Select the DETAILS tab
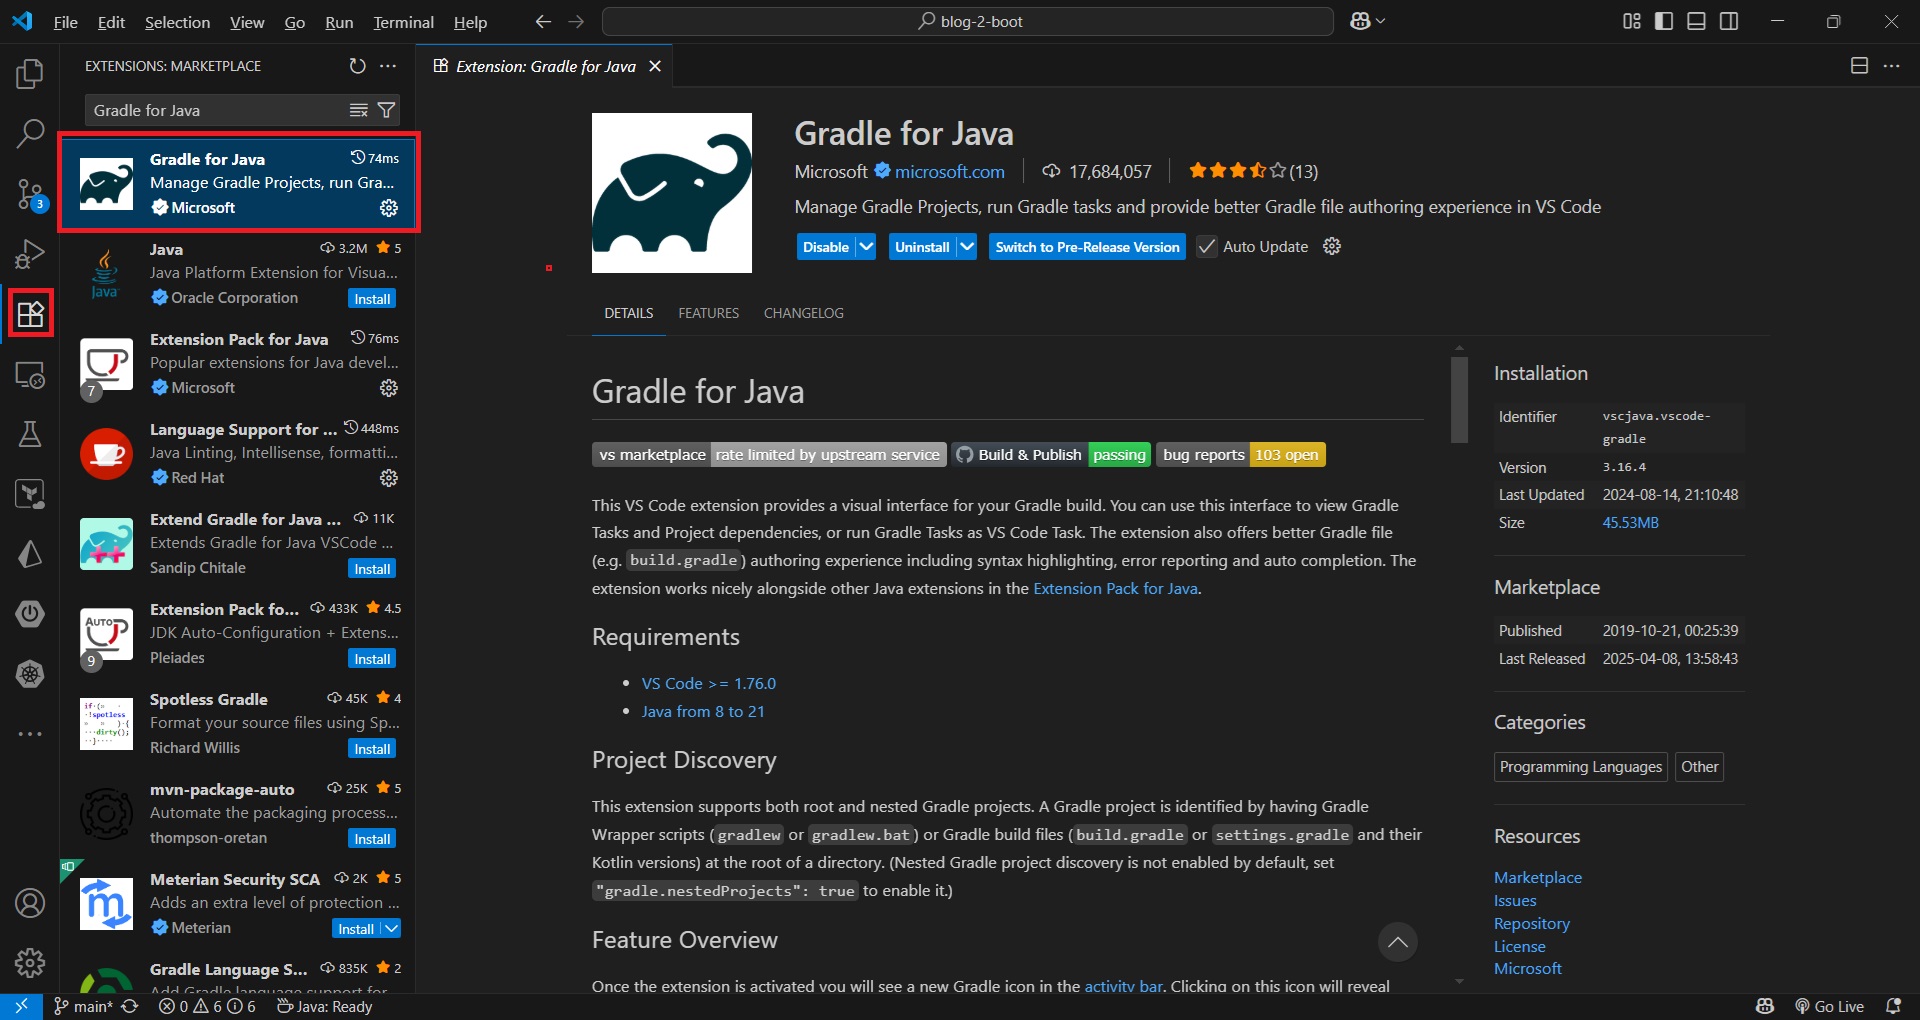Viewport: 1920px width, 1020px height. click(629, 313)
